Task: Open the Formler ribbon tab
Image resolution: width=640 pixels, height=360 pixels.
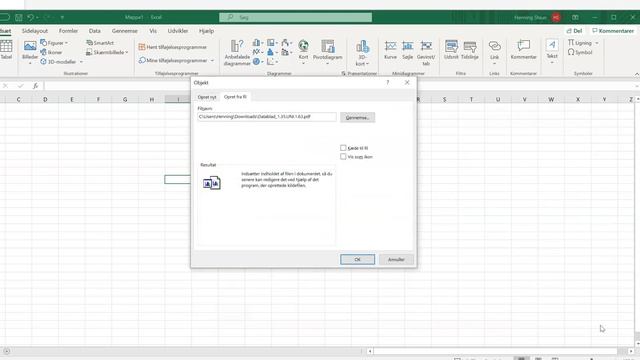Action: pyautogui.click(x=68, y=31)
